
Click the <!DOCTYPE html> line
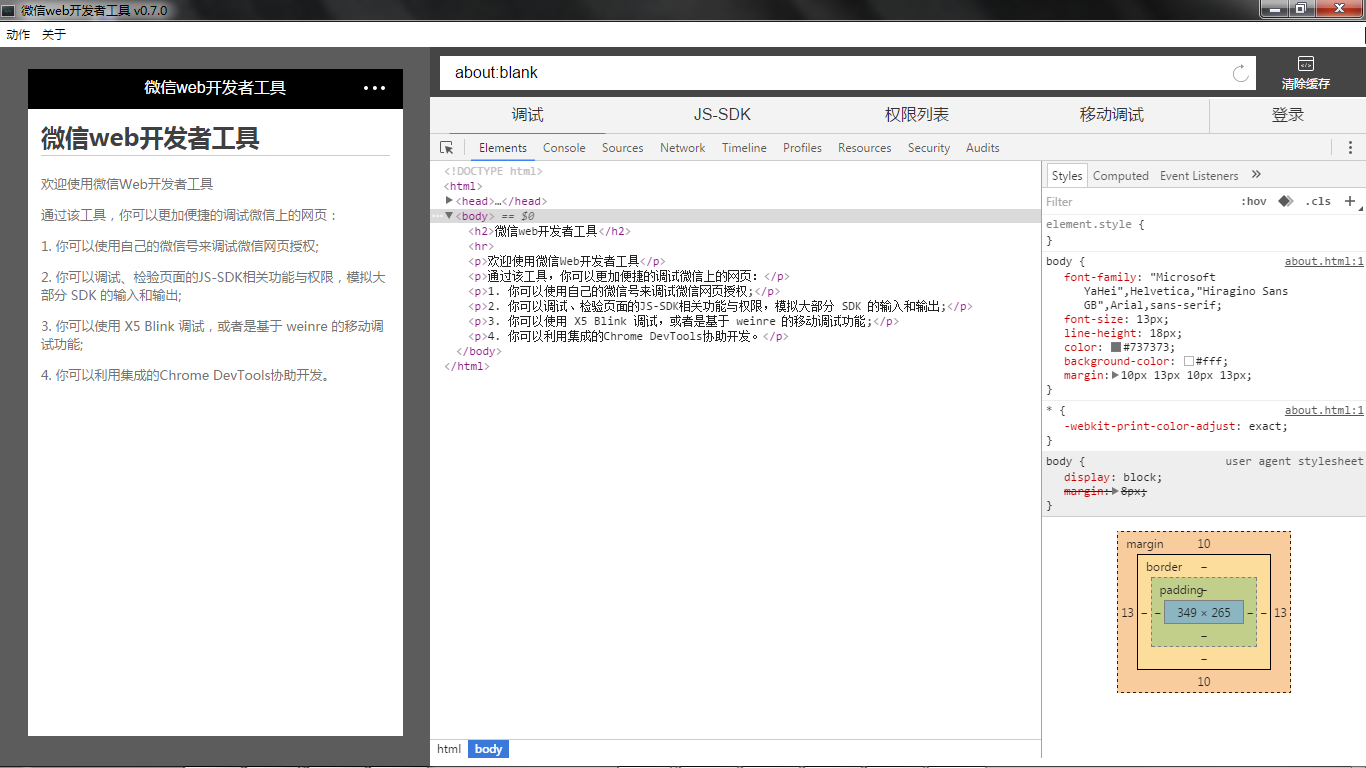493,171
